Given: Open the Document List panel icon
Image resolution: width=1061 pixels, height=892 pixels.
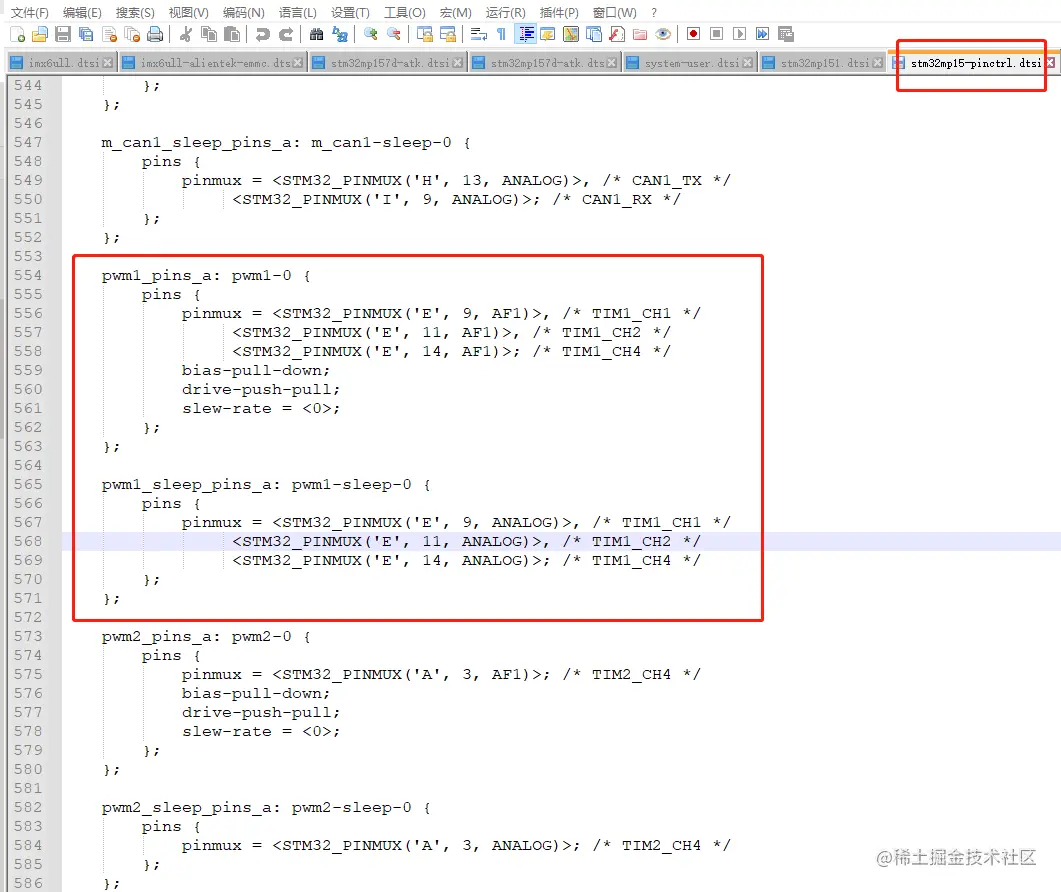Looking at the screenshot, I should (x=593, y=34).
